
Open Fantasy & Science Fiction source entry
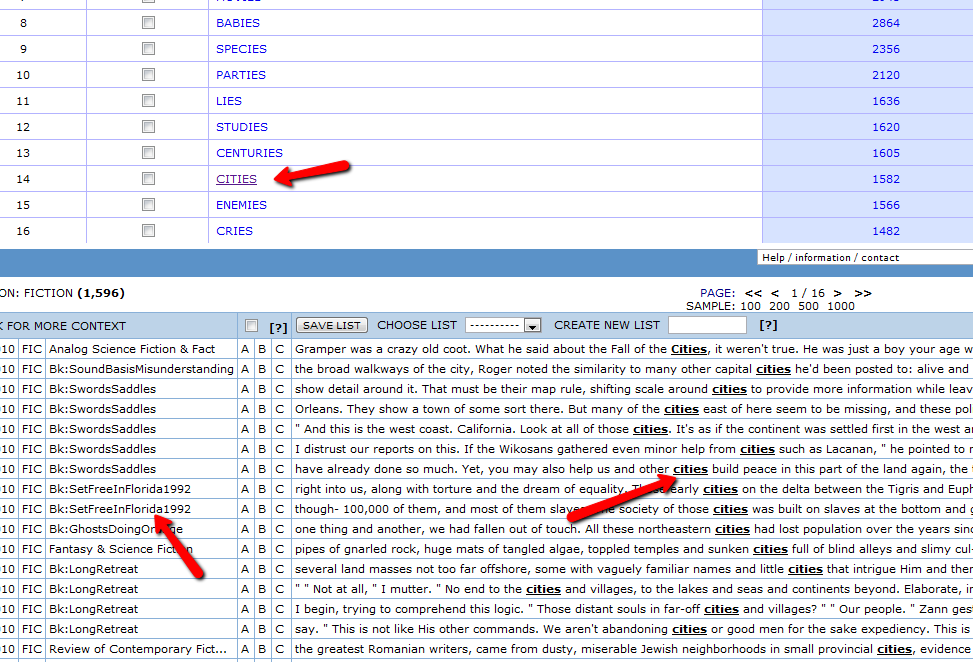point(121,549)
